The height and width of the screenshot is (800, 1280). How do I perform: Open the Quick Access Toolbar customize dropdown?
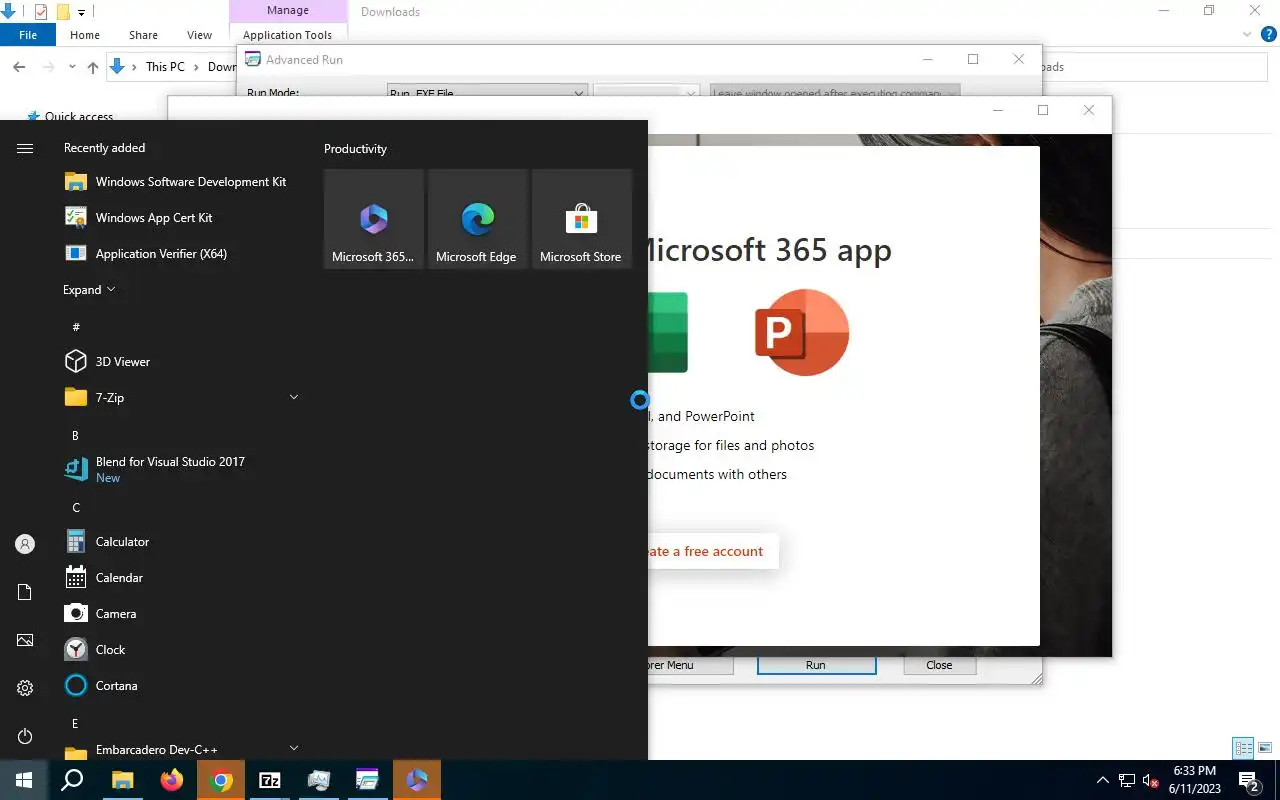[x=82, y=12]
